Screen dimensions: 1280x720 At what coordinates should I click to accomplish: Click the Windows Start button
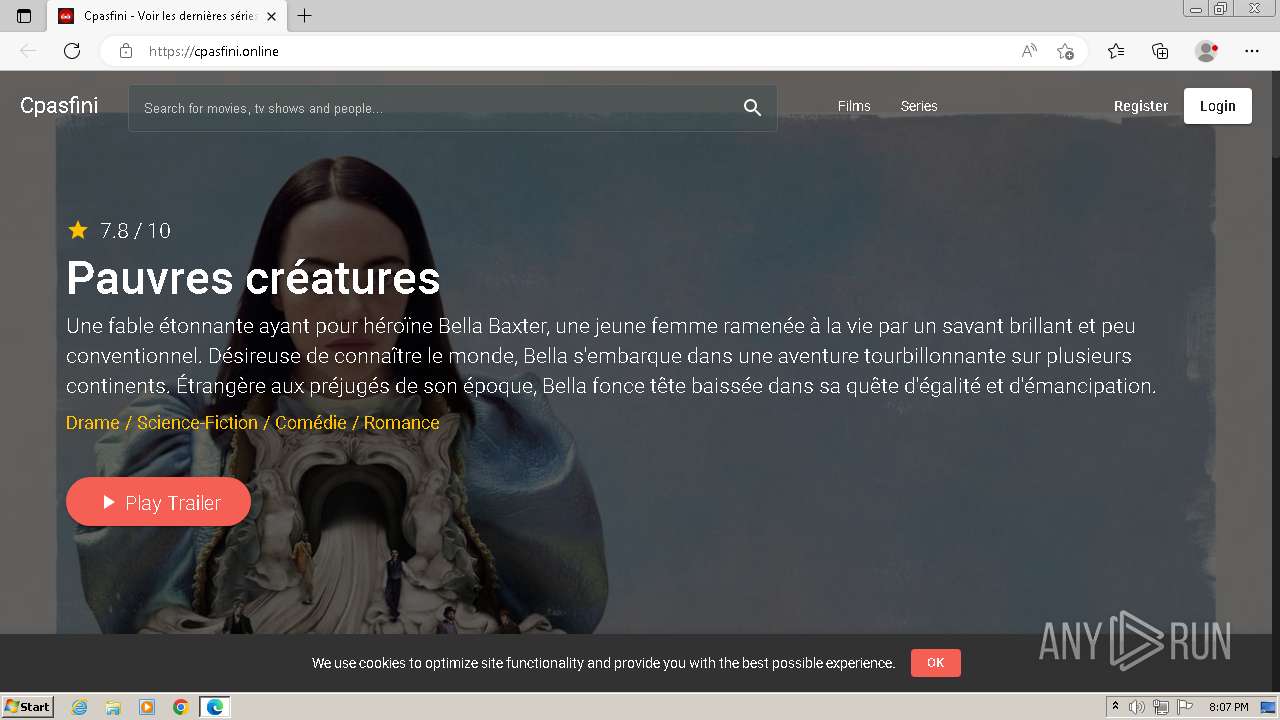(28, 707)
